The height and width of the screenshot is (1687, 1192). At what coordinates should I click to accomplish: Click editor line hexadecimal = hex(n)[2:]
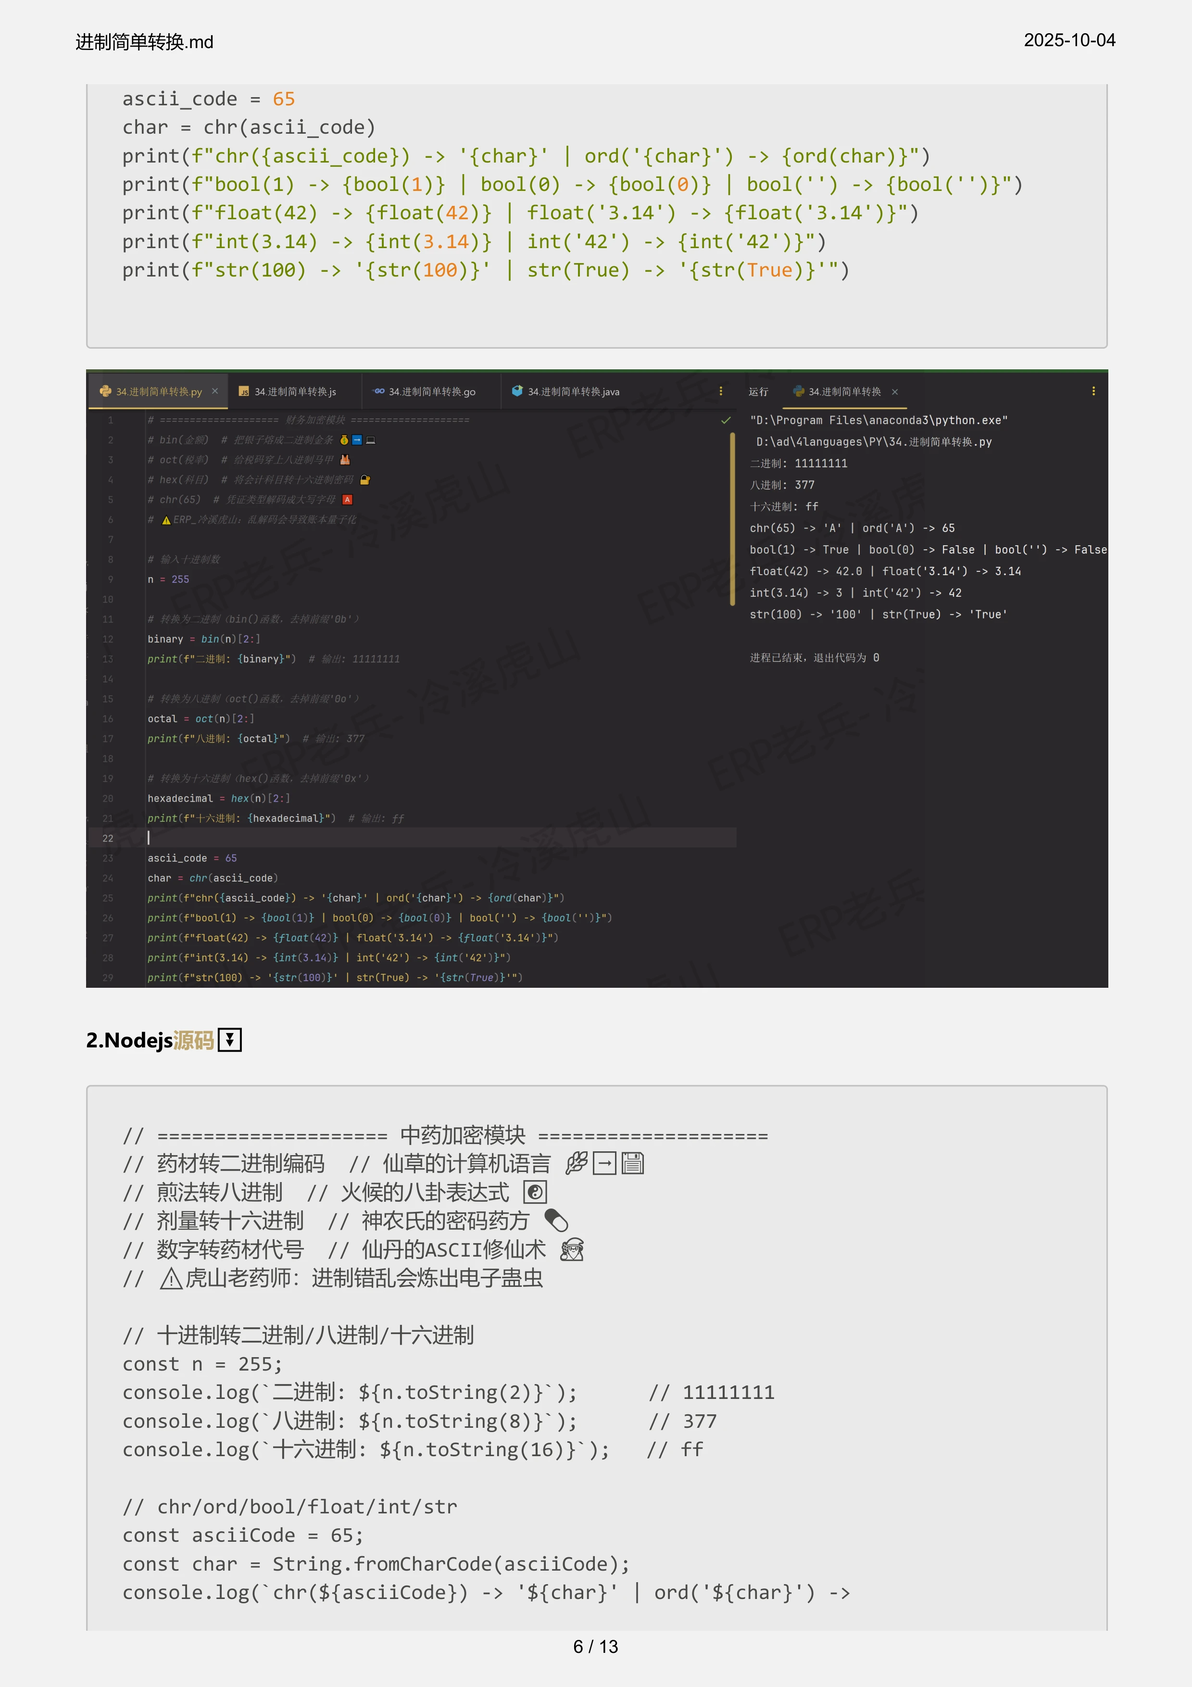219,798
